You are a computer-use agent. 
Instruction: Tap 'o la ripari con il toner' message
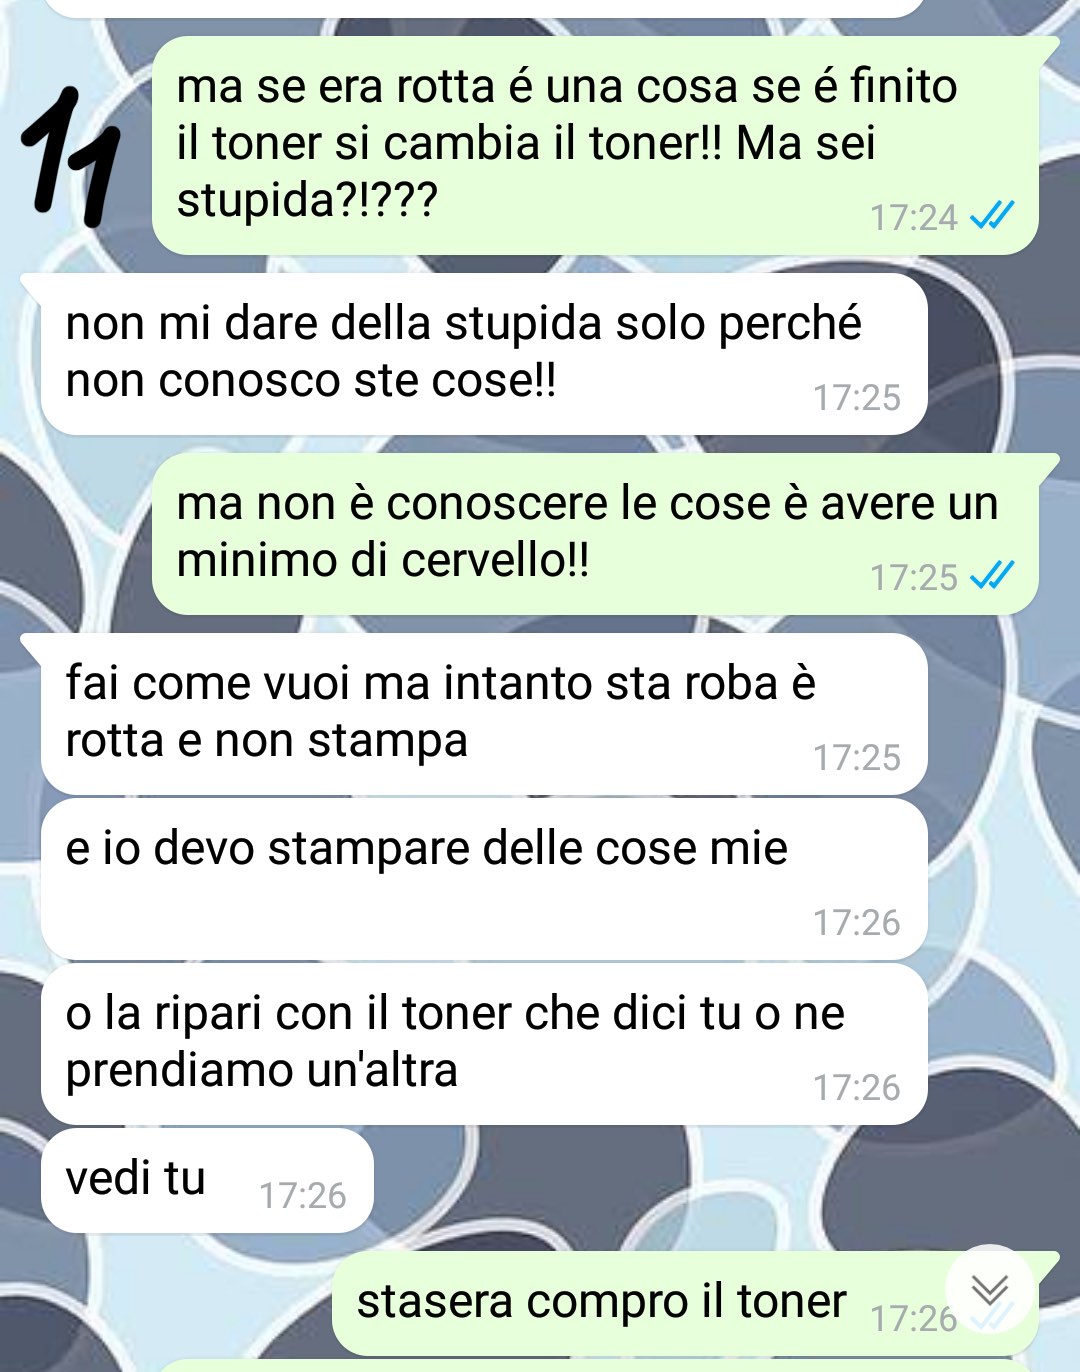click(x=484, y=1044)
